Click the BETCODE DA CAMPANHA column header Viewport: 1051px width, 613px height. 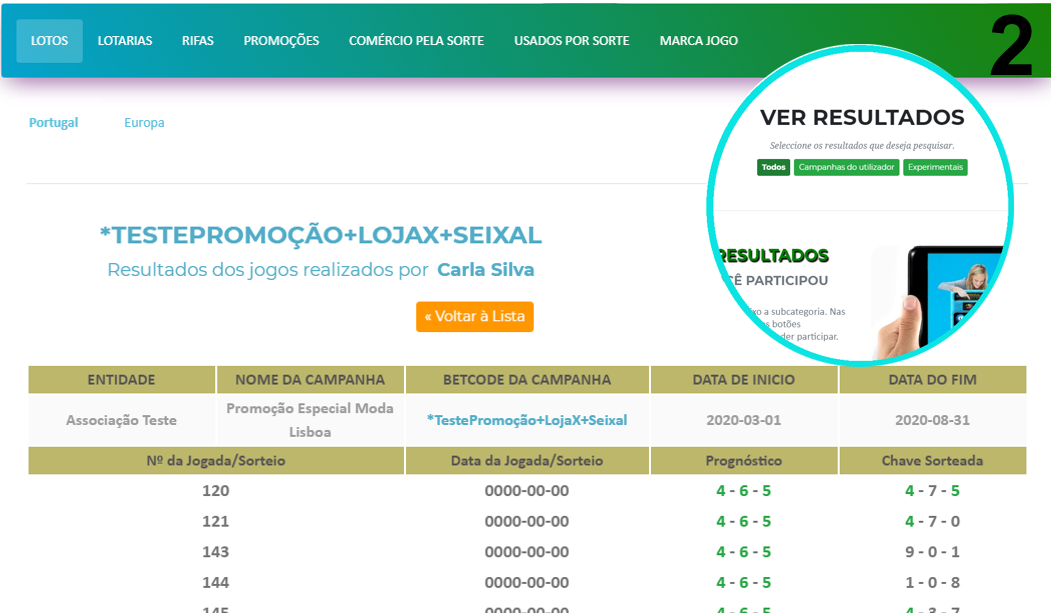pos(527,380)
